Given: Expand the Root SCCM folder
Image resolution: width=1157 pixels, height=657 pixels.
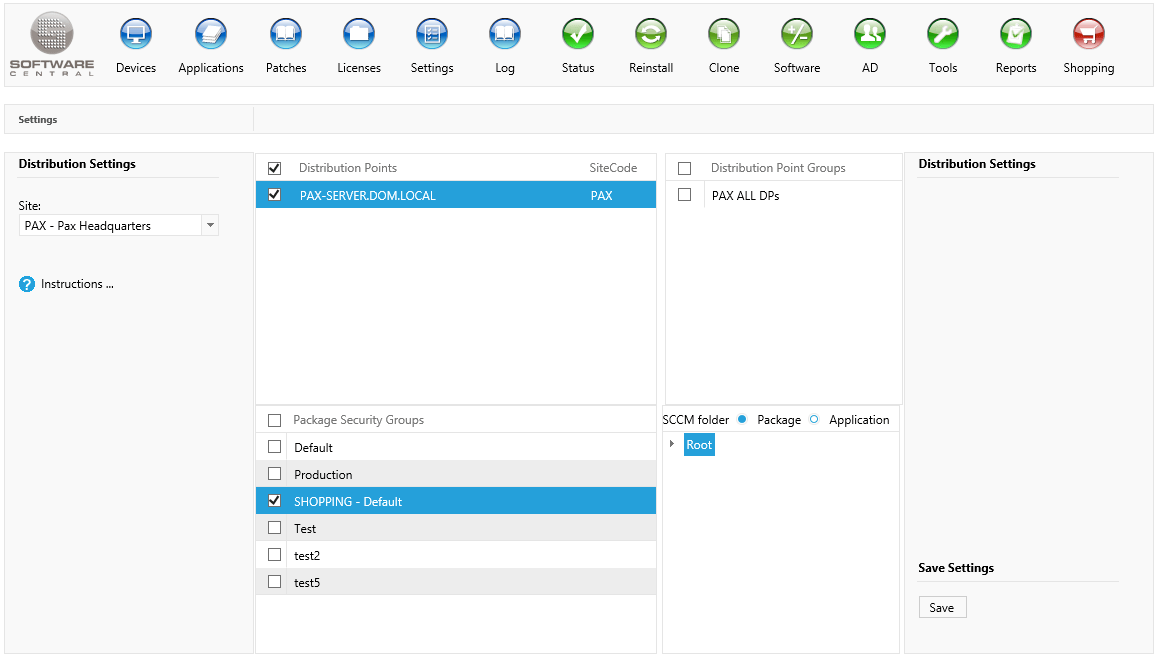Looking at the screenshot, I should click(672, 444).
